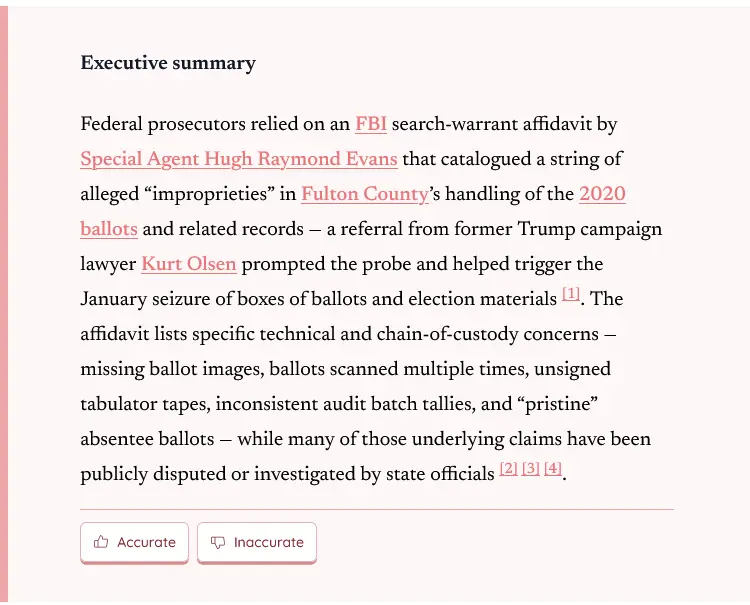Open citation reference [1]
750x605 pixels.
point(571,295)
